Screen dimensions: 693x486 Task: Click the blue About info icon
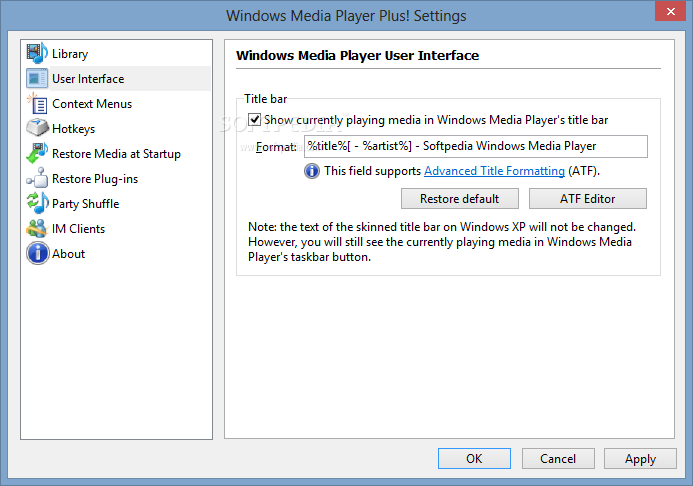37,254
